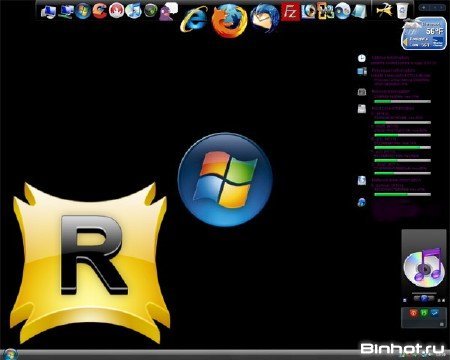Open the iTunes dock icon
This screenshot has height=360, width=450.
[133, 11]
